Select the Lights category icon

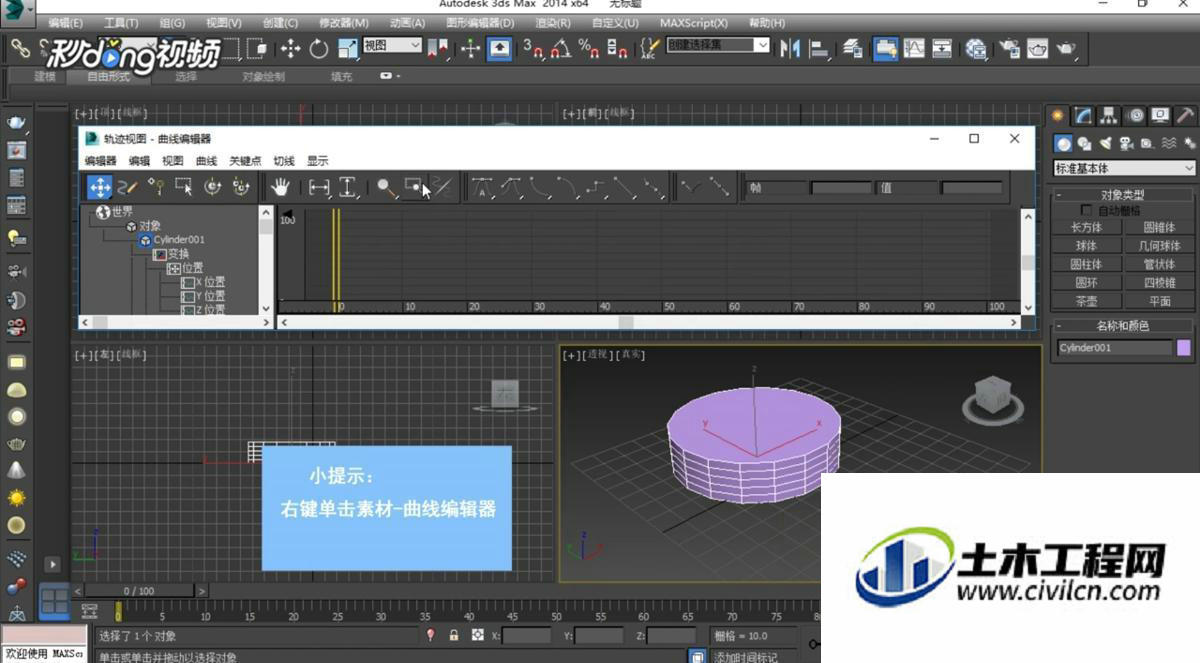[x=1105, y=144]
